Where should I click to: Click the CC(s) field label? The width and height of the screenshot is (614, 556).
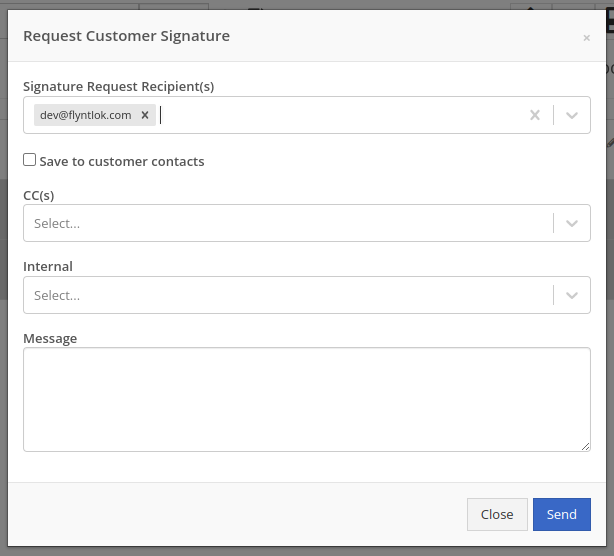pos(38,195)
